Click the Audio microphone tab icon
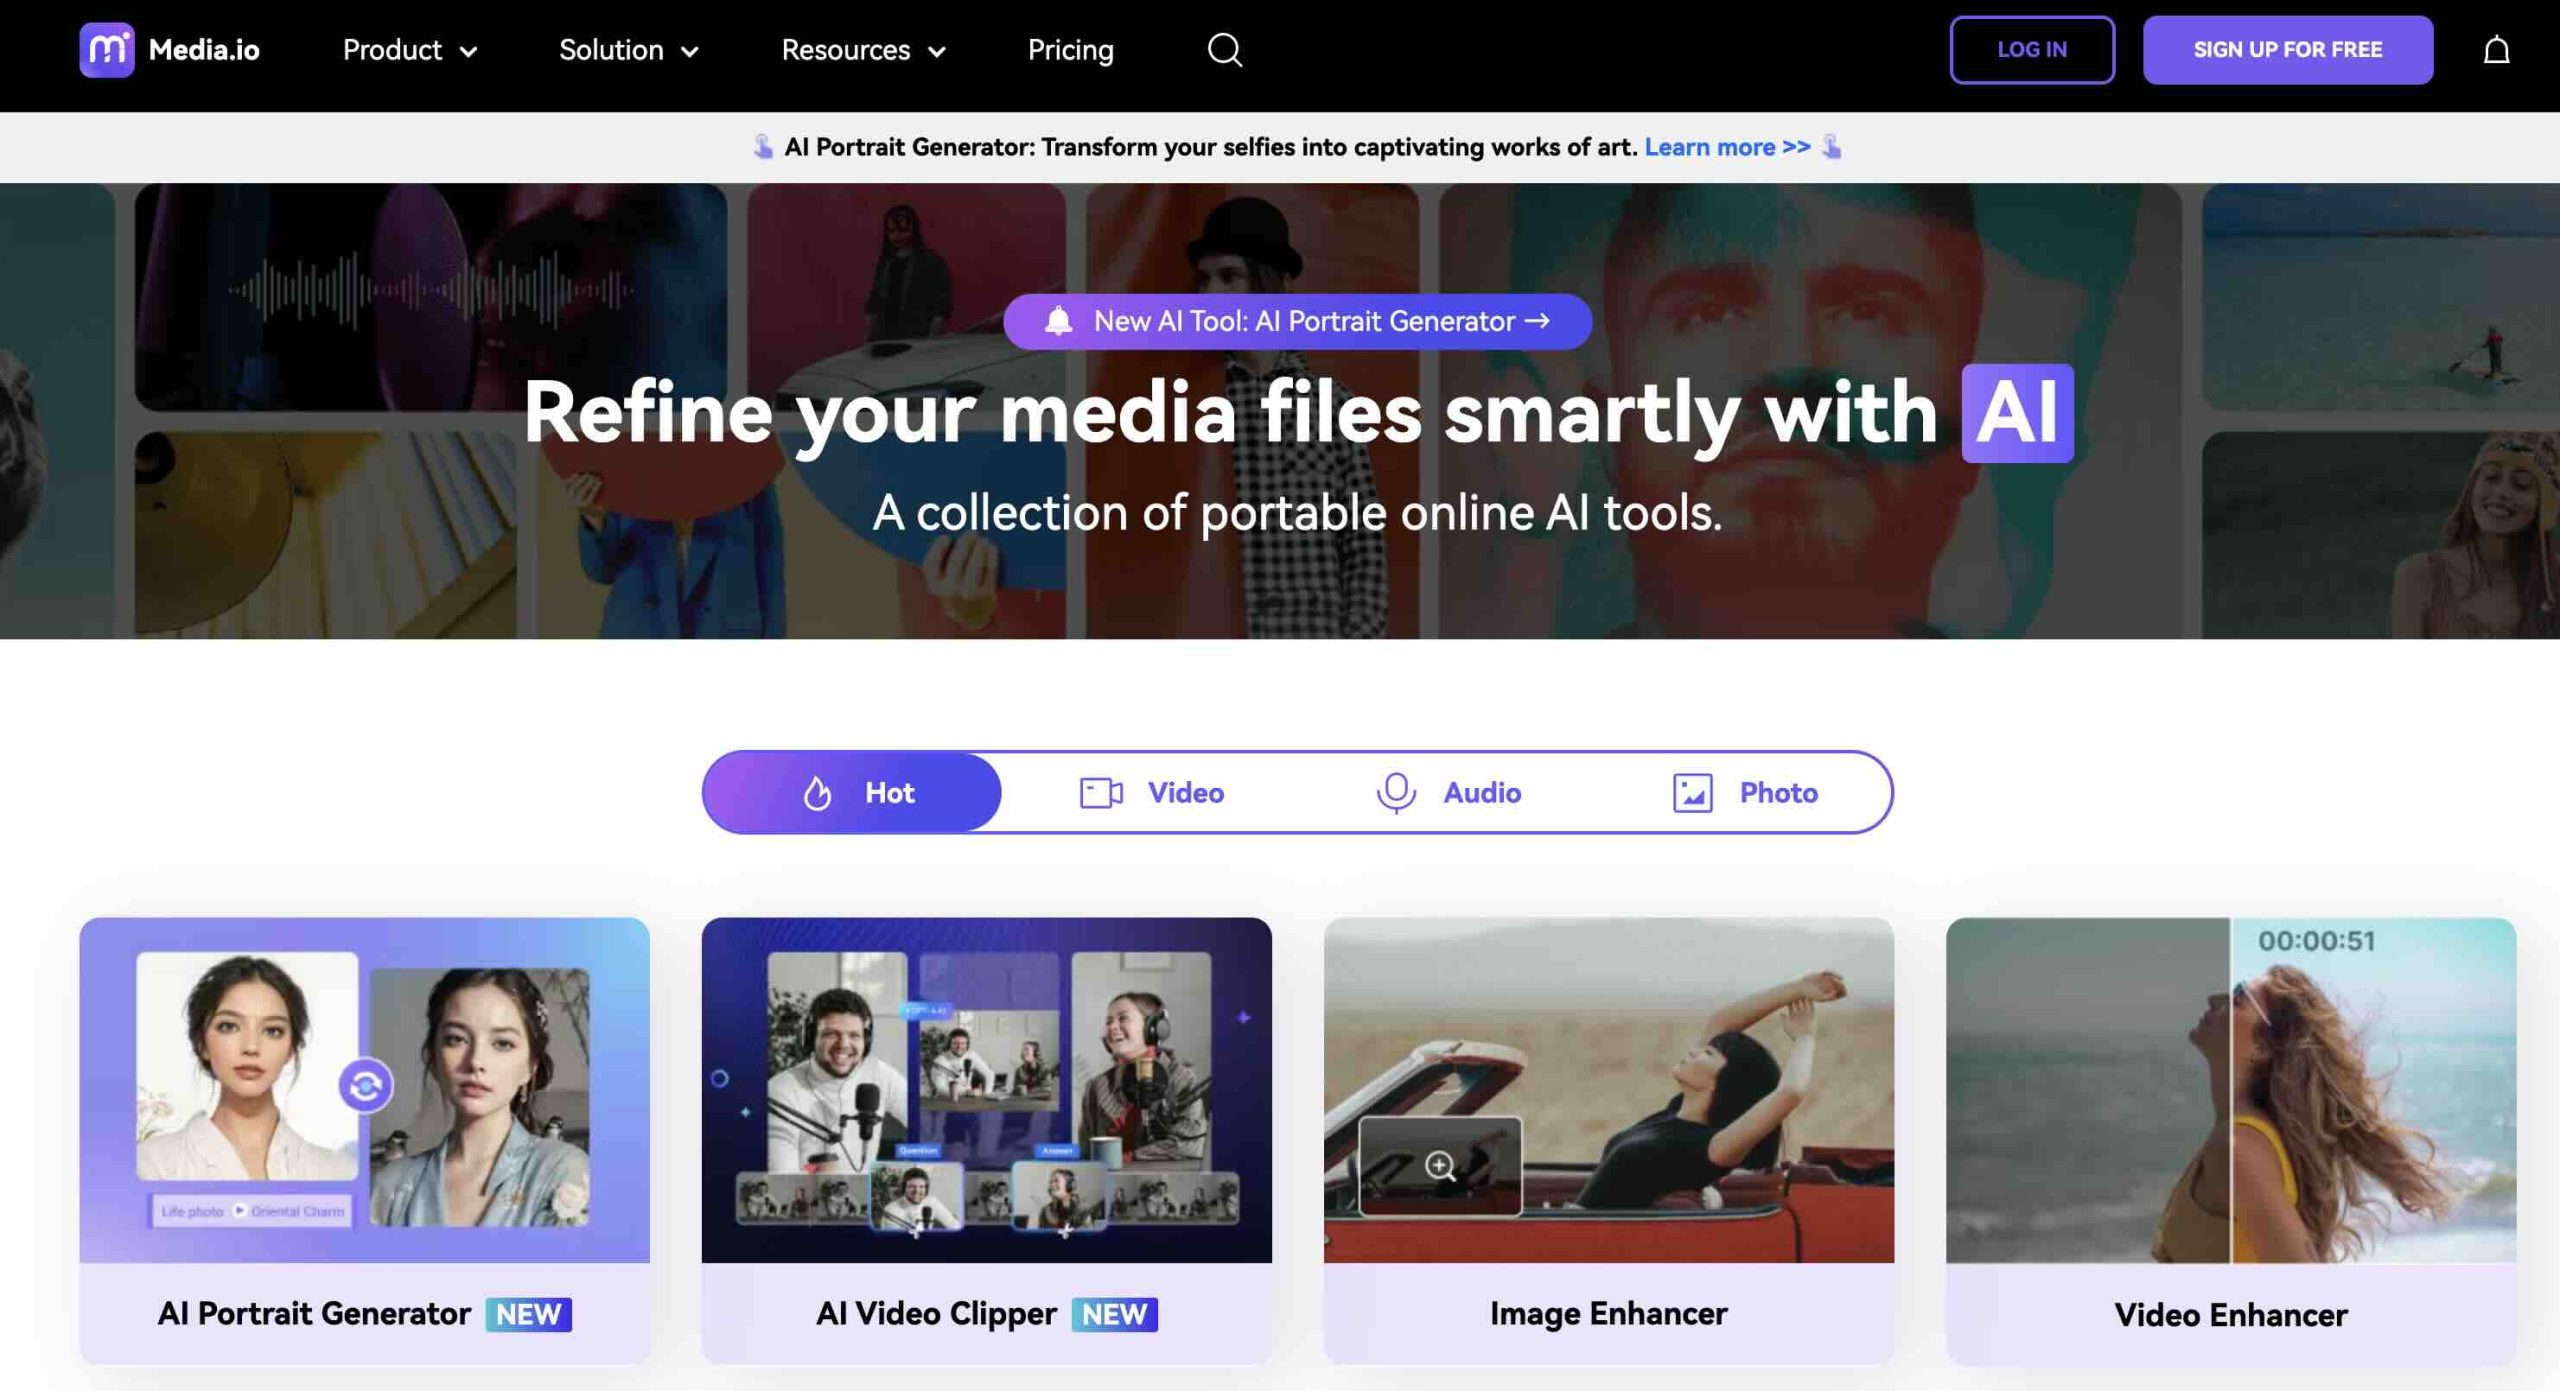Image resolution: width=2560 pixels, height=1391 pixels. coord(1397,791)
